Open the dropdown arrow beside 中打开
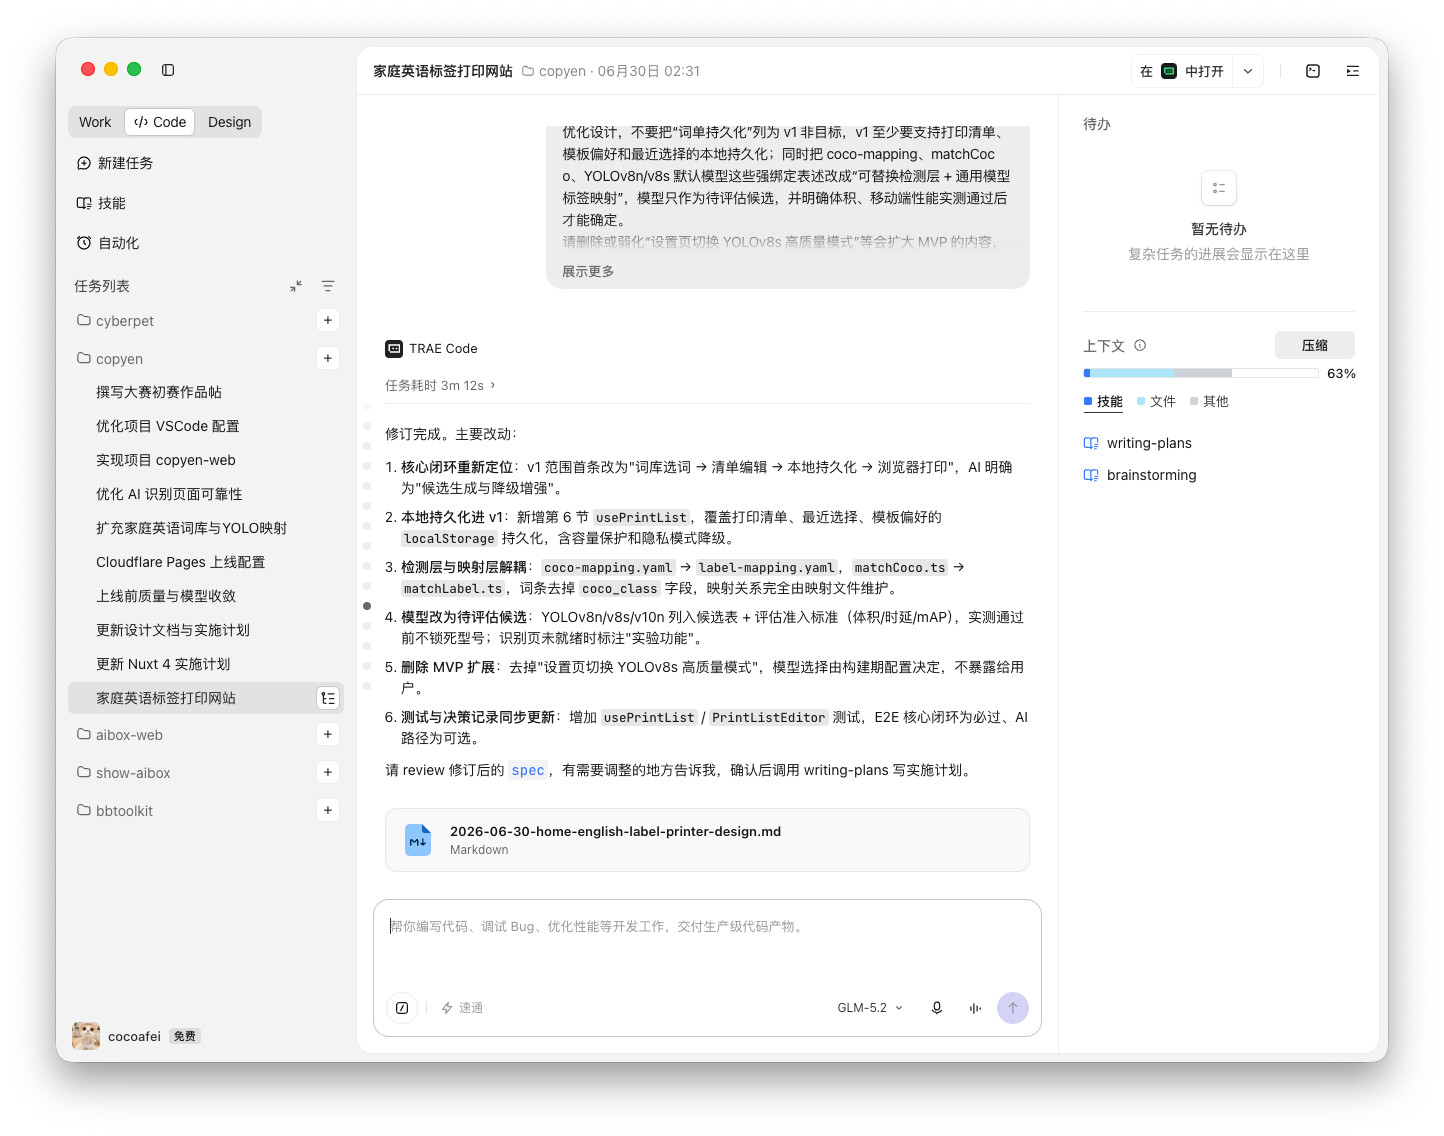Viewport: 1444px width, 1136px height. click(x=1248, y=71)
